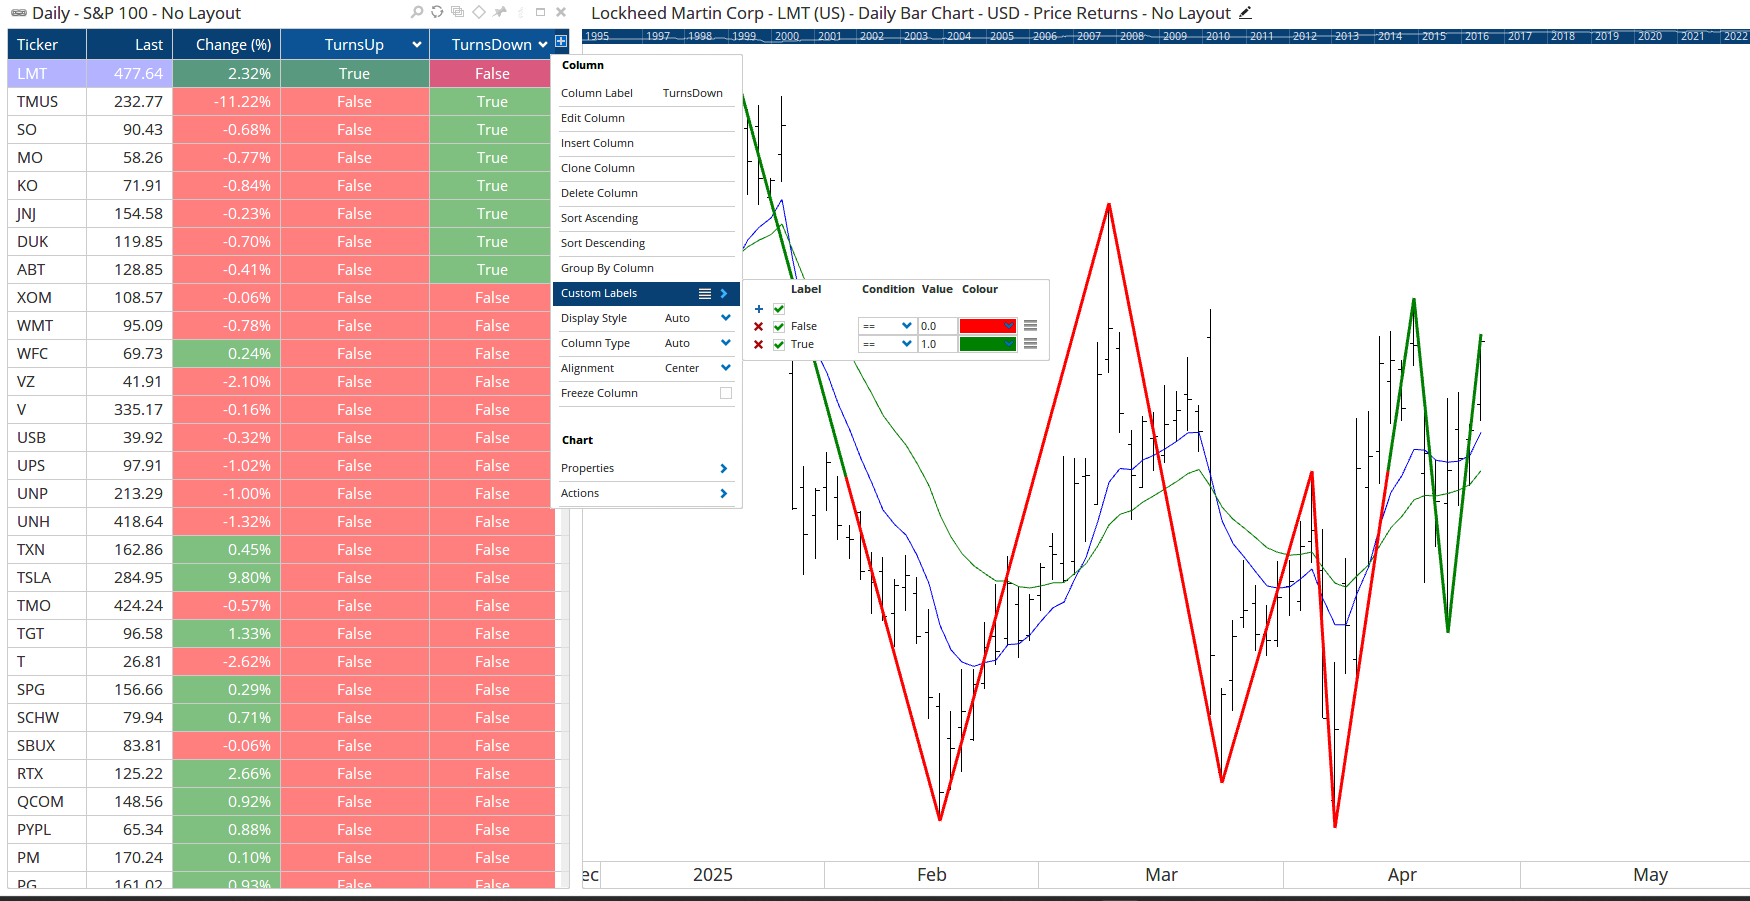The image size is (1750, 901).
Task: Click the pencil edit icon next to chart title
Action: click(x=1245, y=13)
